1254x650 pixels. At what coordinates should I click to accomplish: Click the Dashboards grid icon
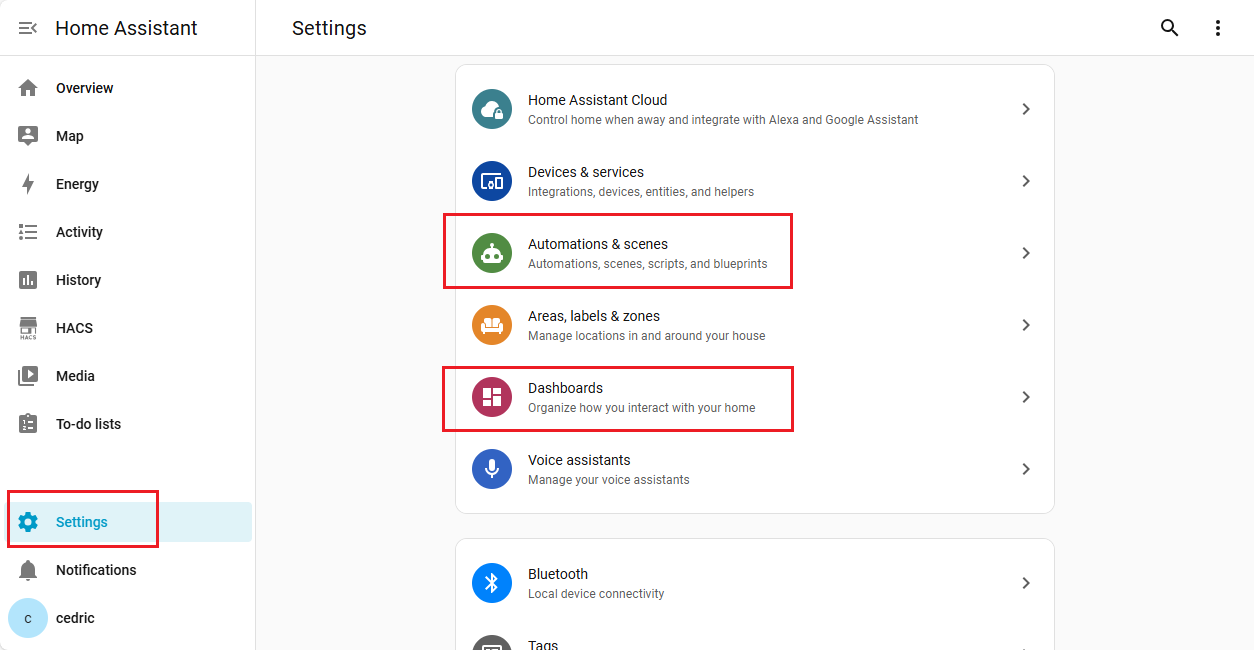coord(491,397)
